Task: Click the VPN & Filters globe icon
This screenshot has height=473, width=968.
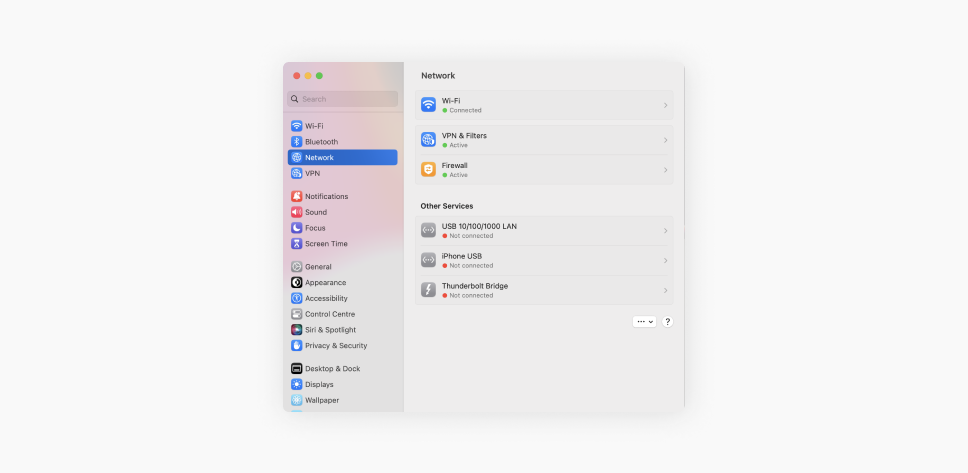Action: tap(428, 140)
